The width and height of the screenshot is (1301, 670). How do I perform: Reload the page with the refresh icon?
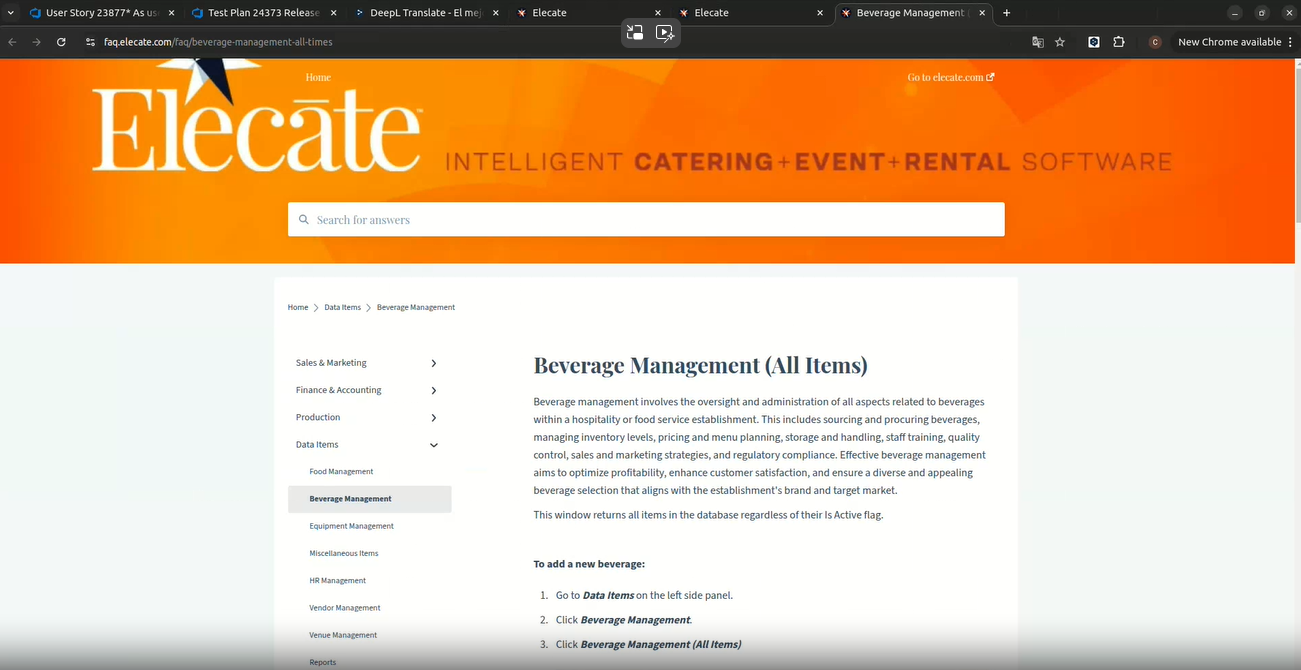tap(61, 42)
